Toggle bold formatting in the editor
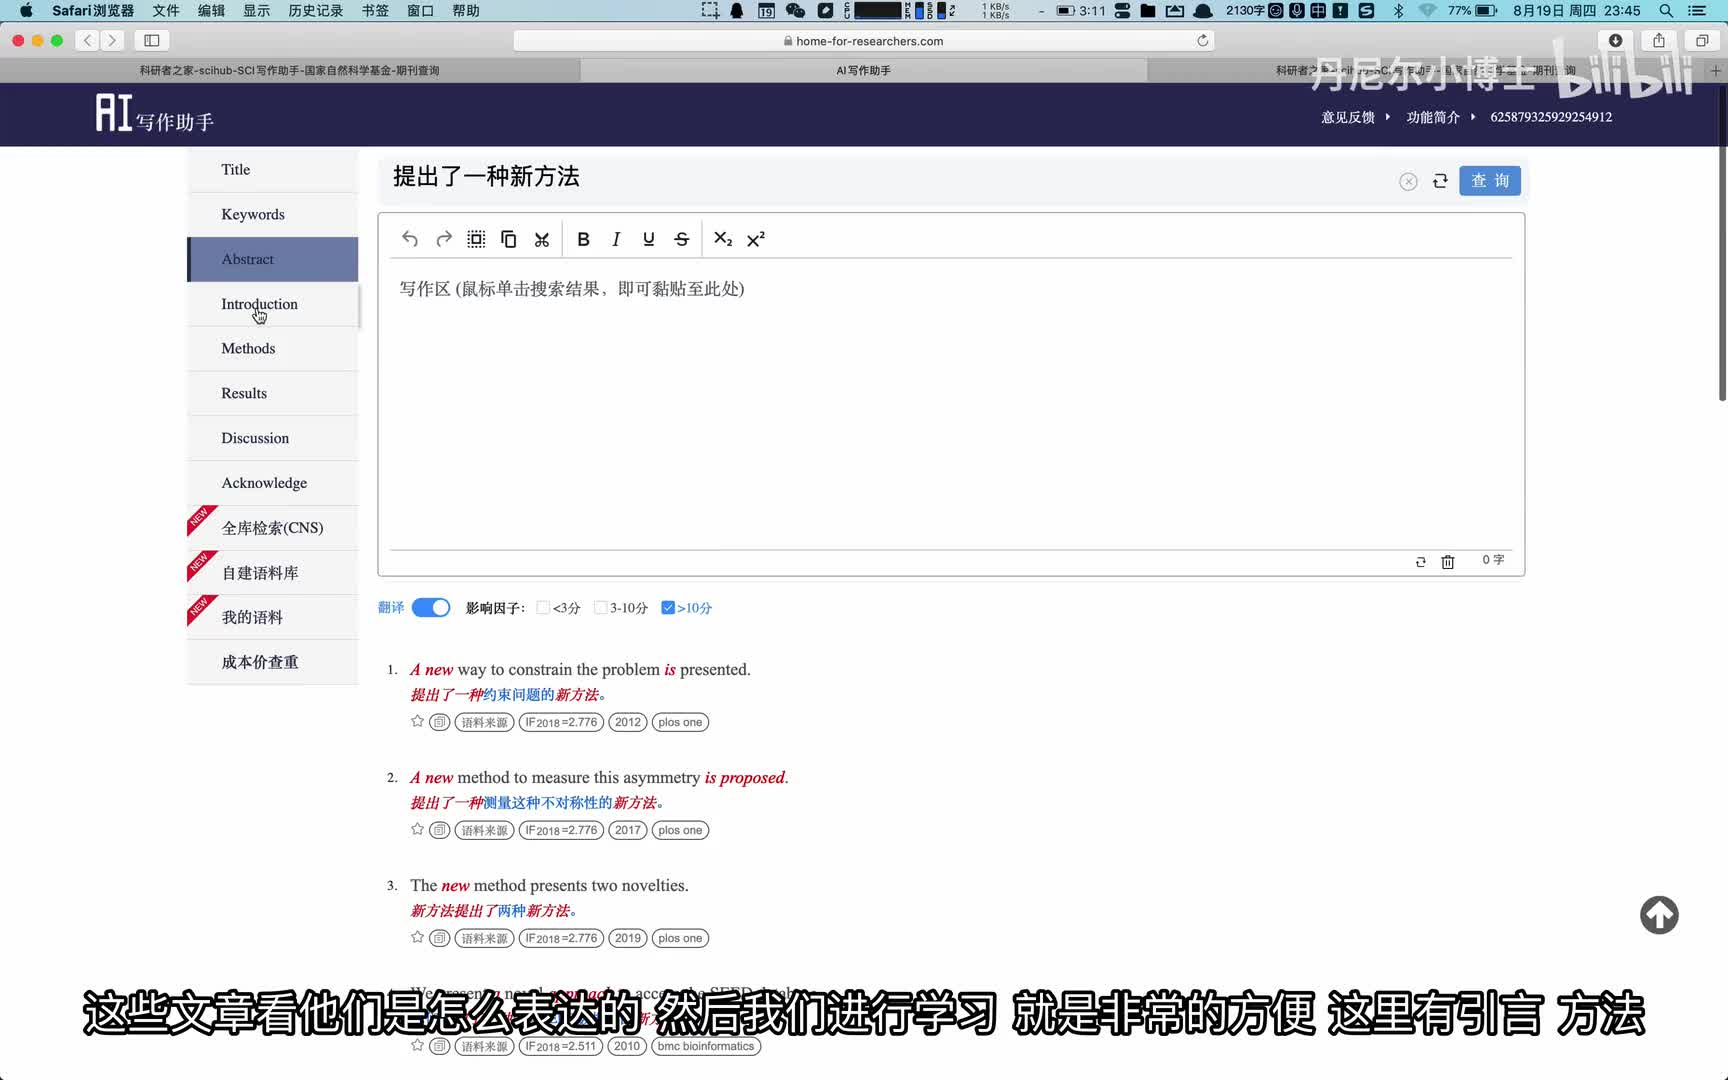 click(583, 239)
